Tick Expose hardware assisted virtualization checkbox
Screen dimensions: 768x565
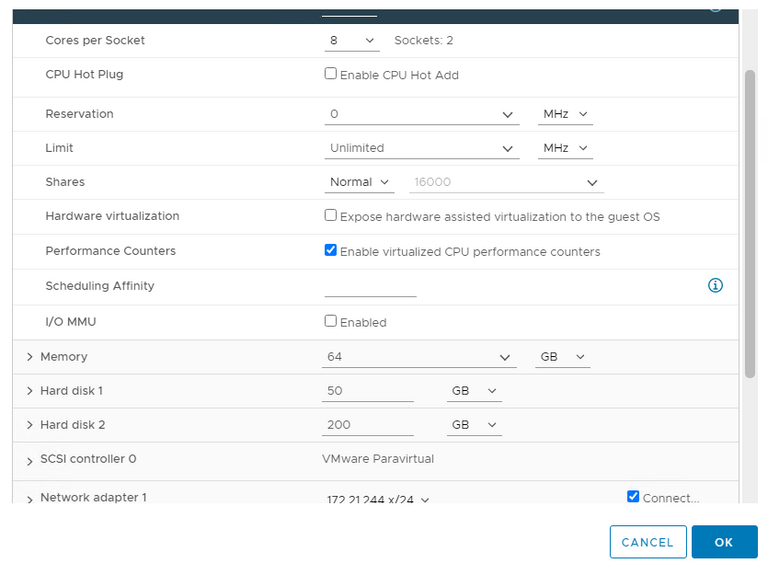coord(331,215)
